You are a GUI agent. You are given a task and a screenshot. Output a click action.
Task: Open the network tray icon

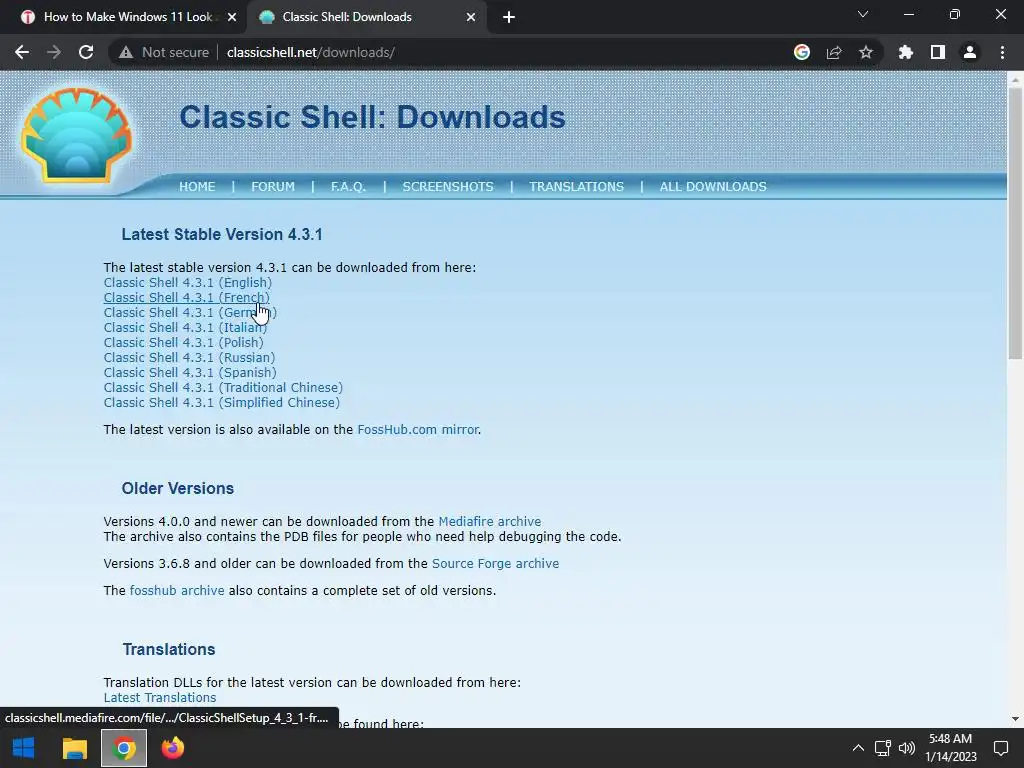point(883,748)
